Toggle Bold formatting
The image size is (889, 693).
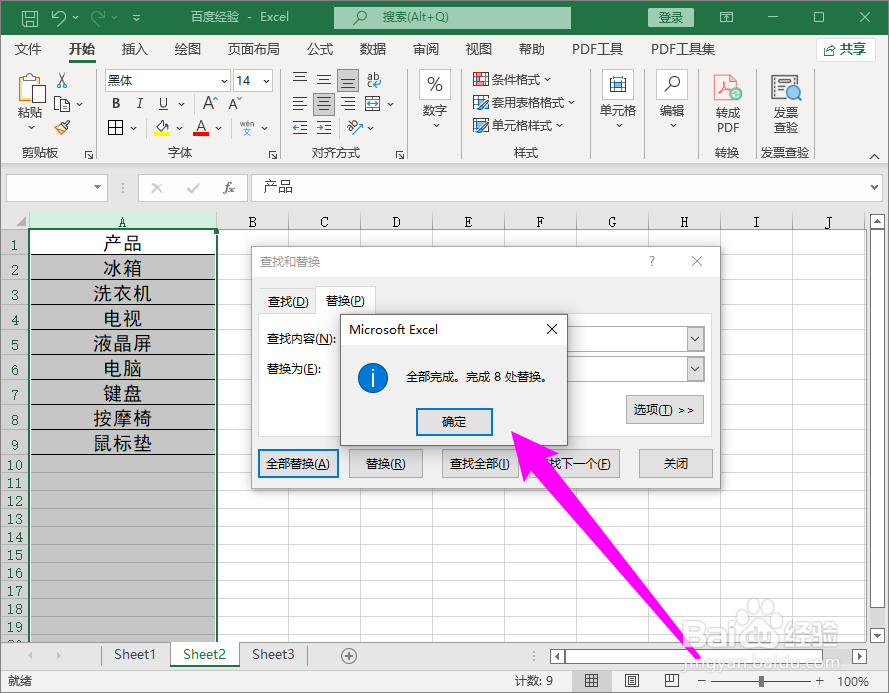[116, 103]
